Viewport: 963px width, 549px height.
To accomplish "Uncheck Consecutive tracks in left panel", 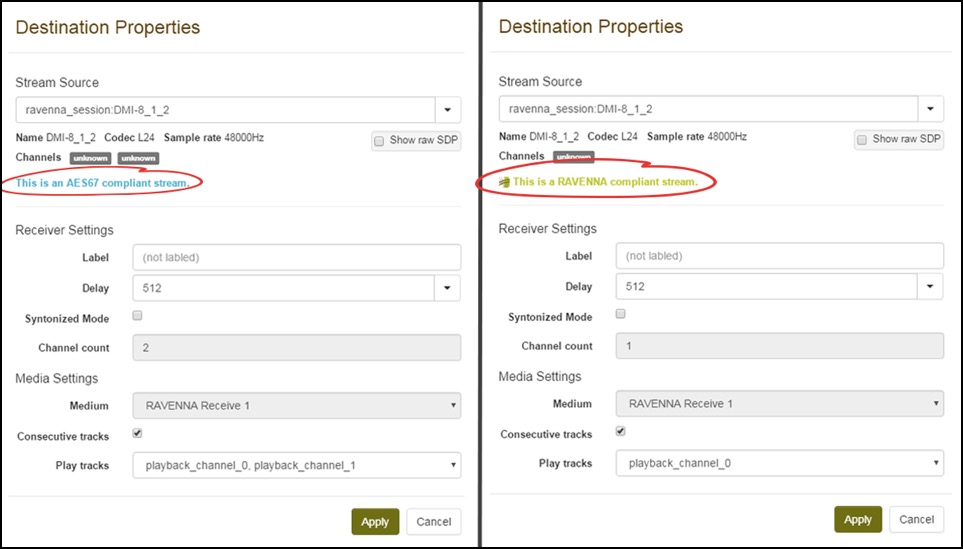I will click(138, 434).
